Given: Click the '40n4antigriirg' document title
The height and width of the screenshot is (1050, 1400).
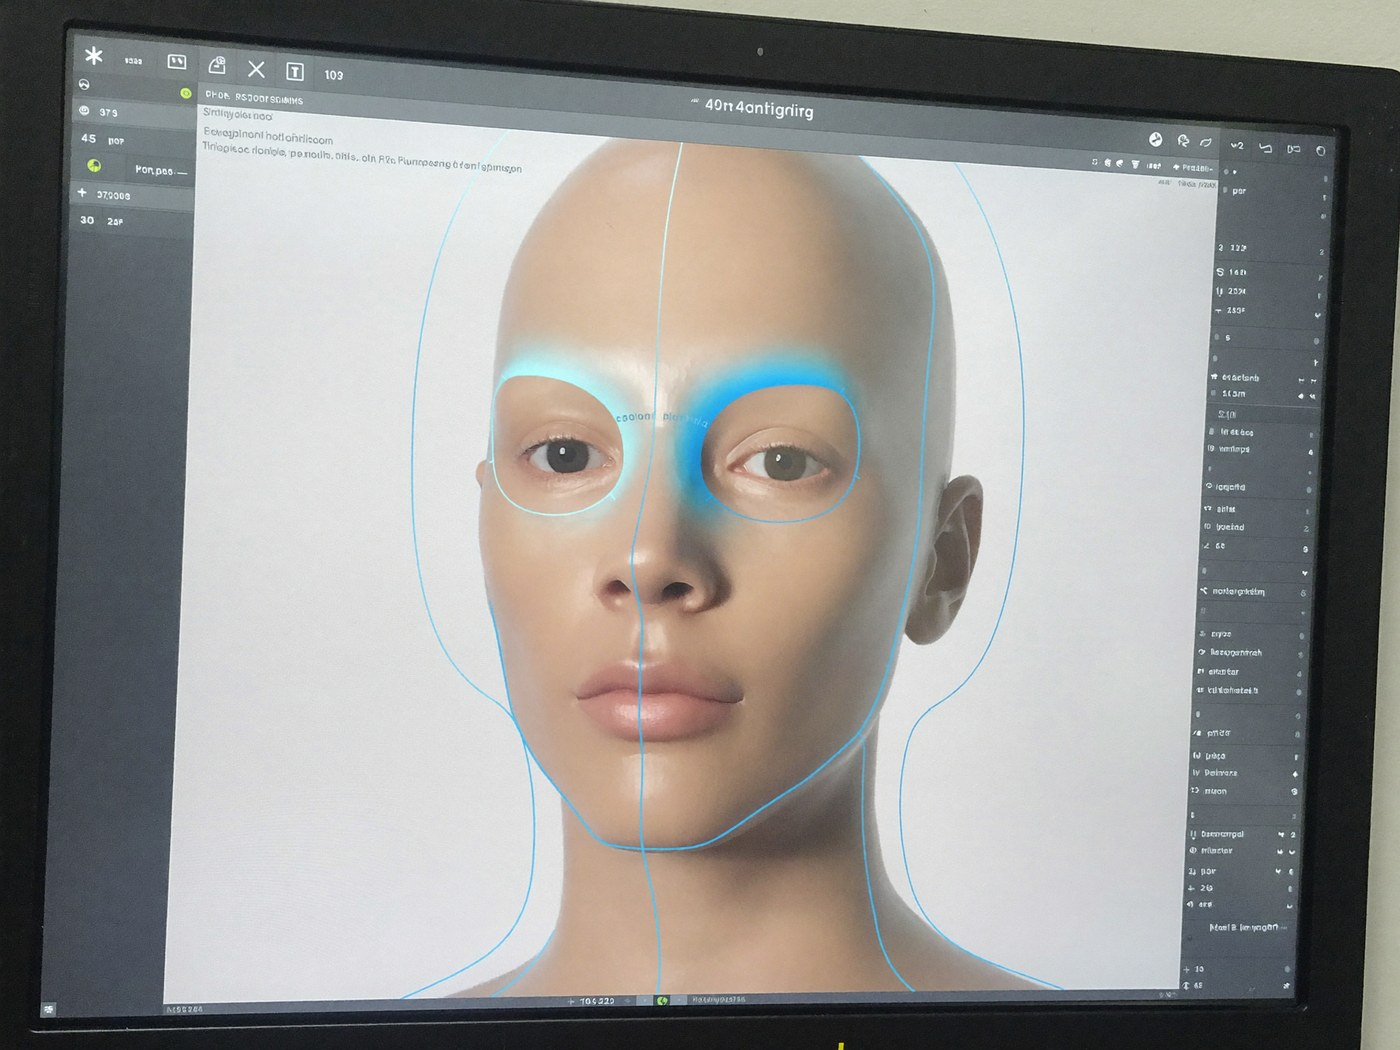Looking at the screenshot, I should (759, 108).
